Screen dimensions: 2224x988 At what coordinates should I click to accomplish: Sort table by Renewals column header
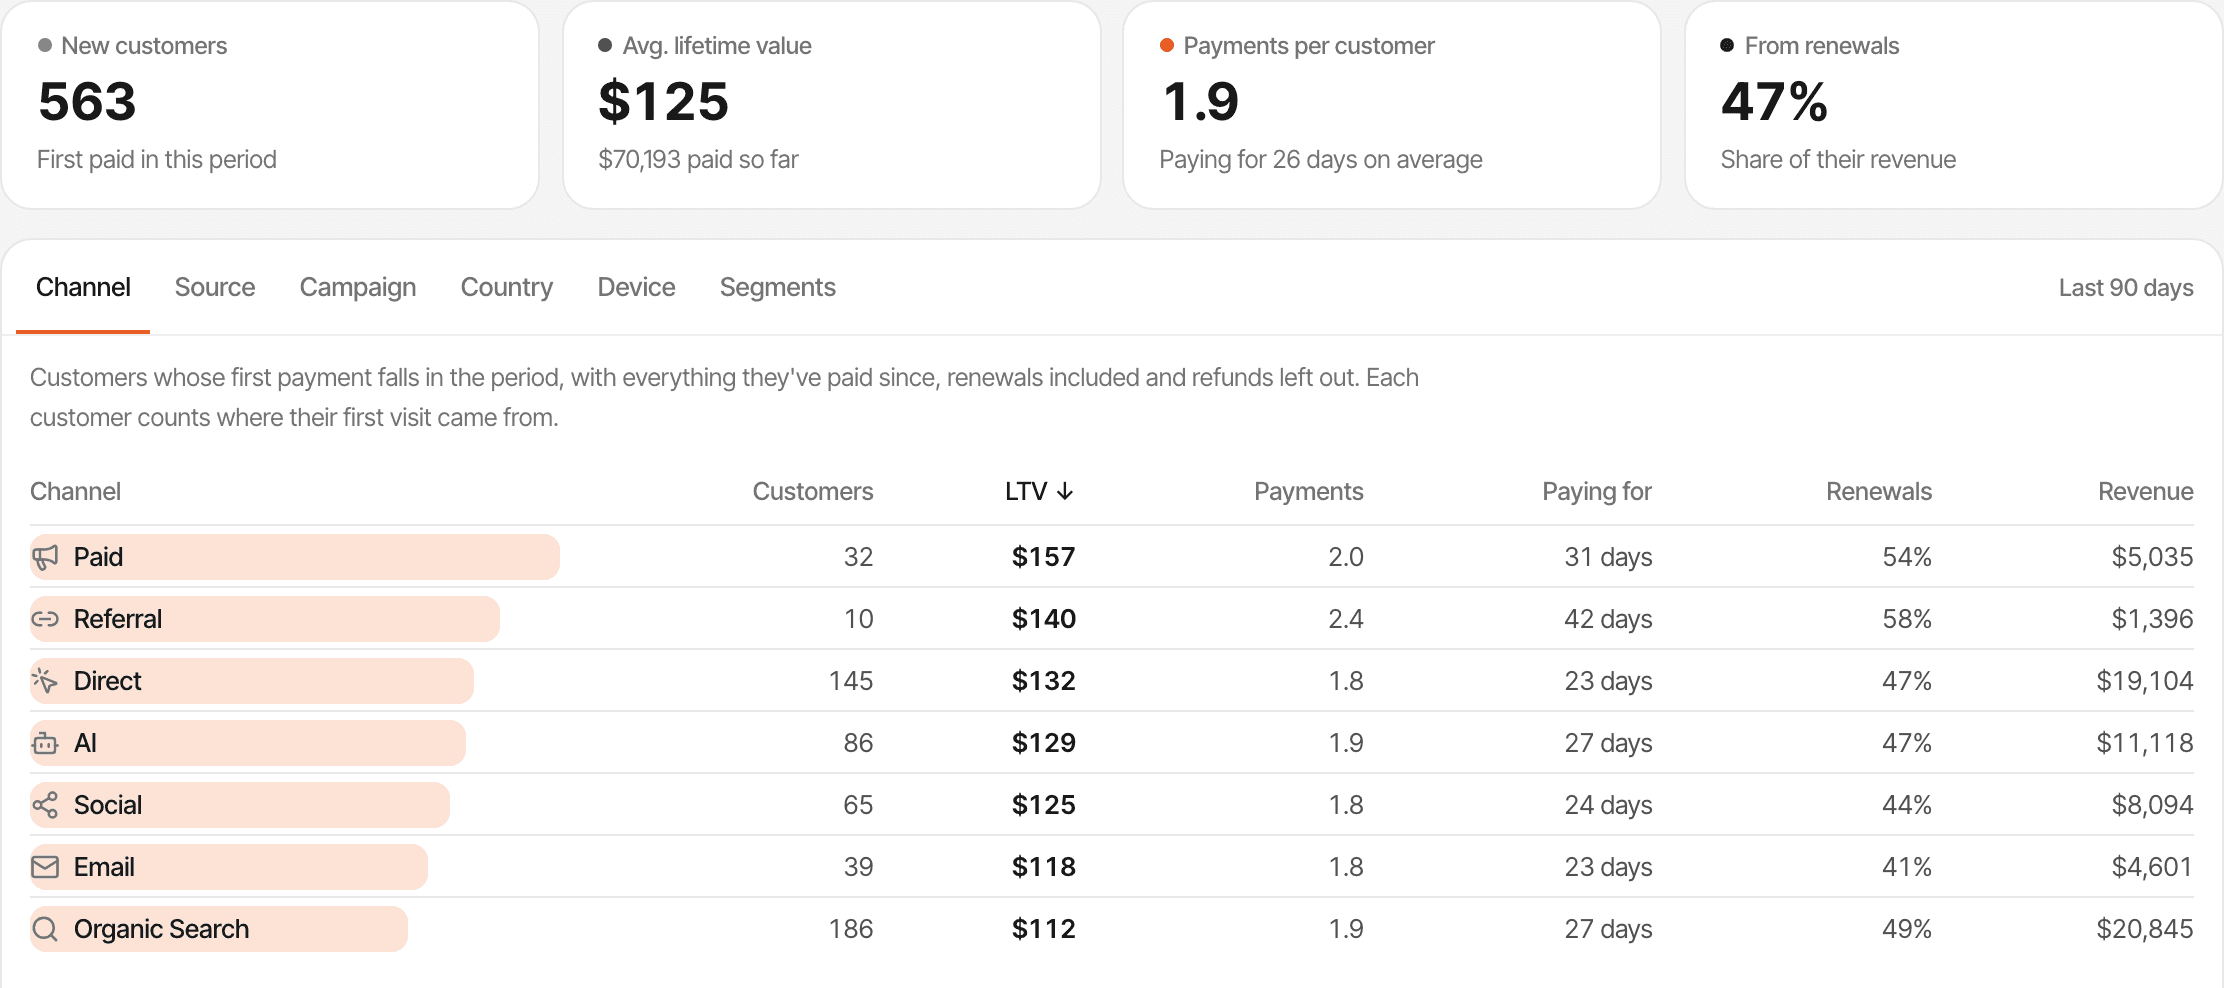pyautogui.click(x=1879, y=491)
